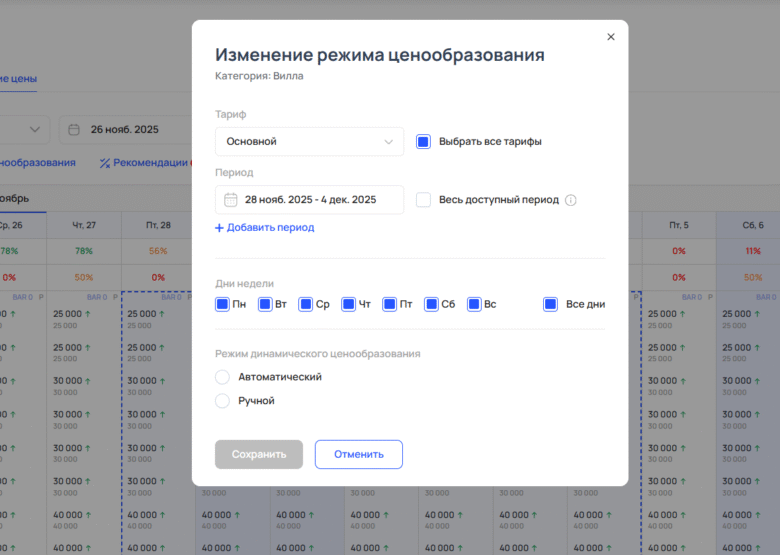Open the Рекомендации link in the background page
780x555 pixels.
click(x=150, y=163)
